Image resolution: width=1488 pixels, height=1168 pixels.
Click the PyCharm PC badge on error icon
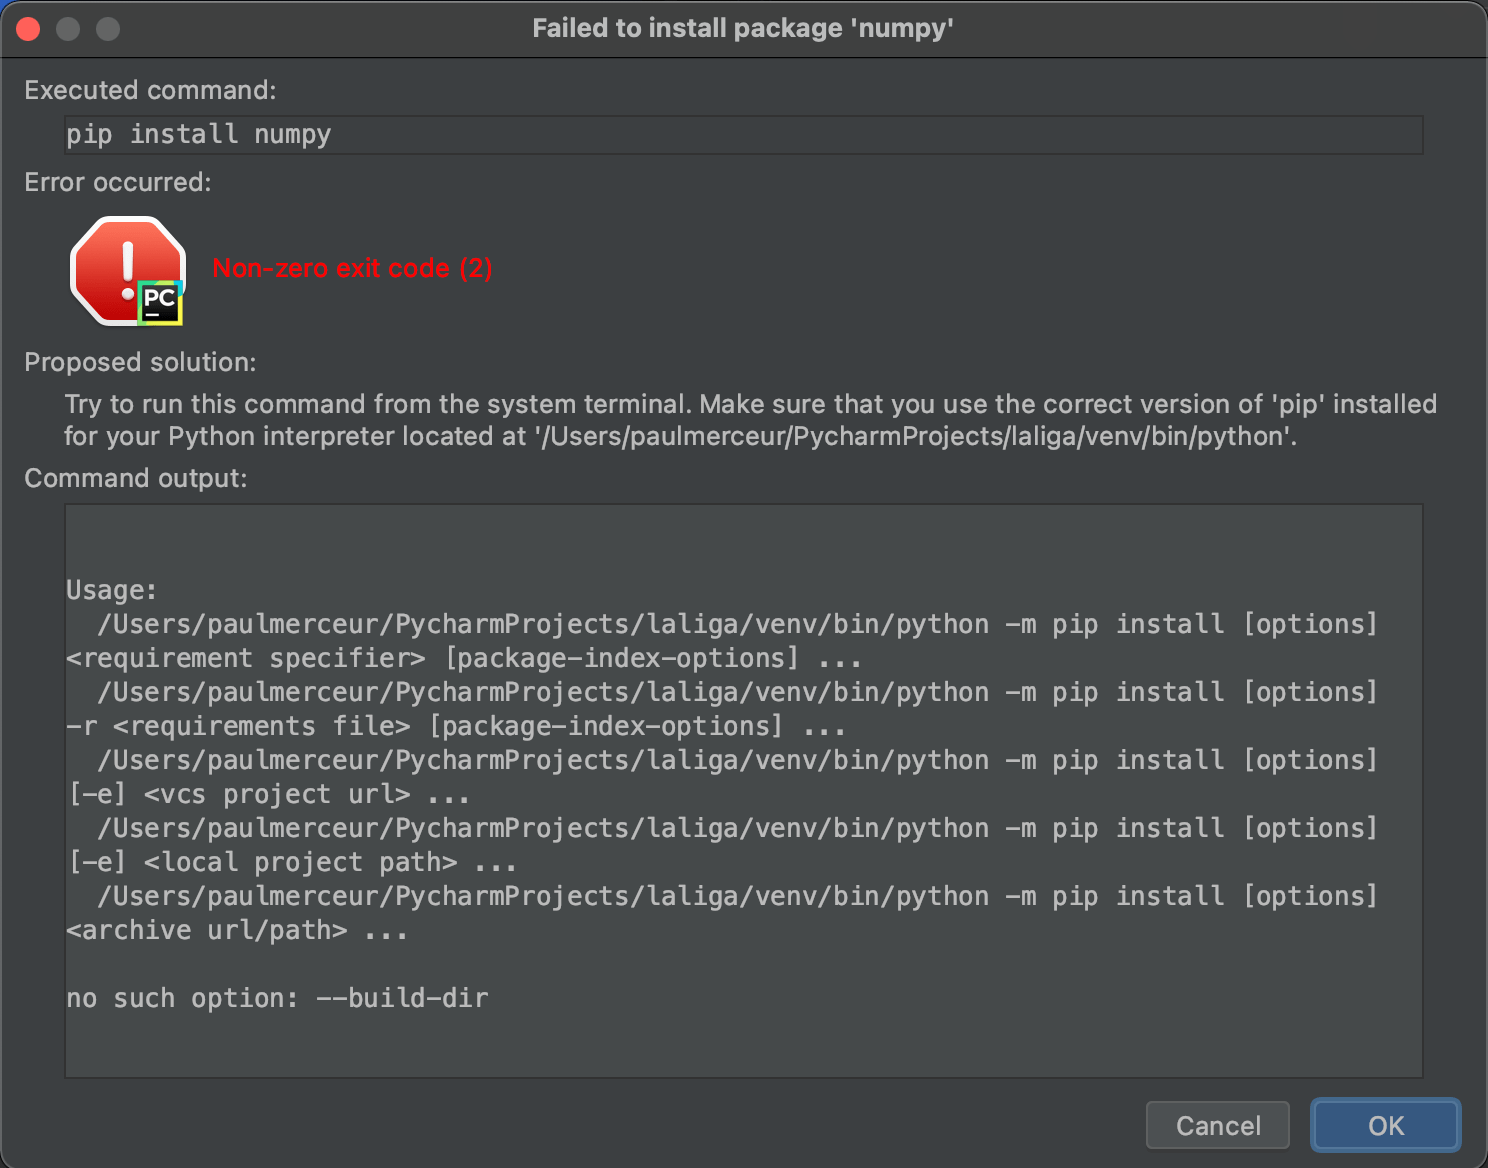pyautogui.click(x=160, y=303)
